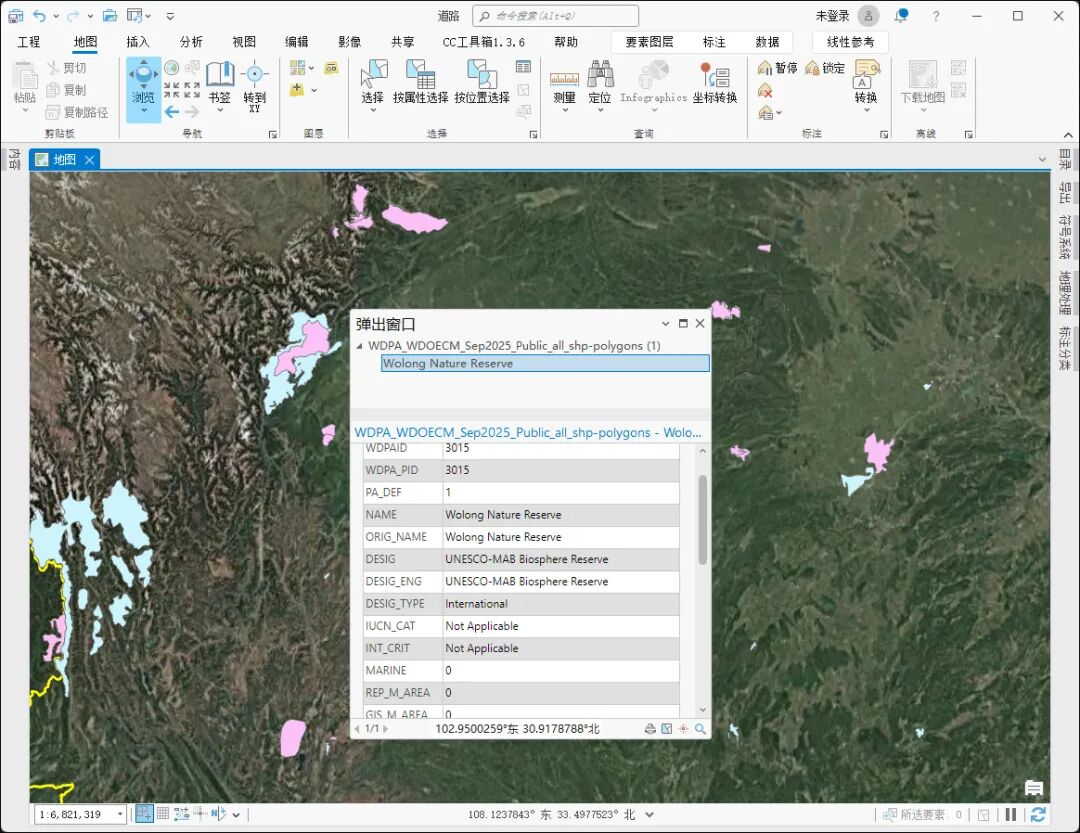The width and height of the screenshot is (1080, 833).
Task: Collapse the WDPA_WDOECM layer tree node in popup
Action: pos(360,346)
